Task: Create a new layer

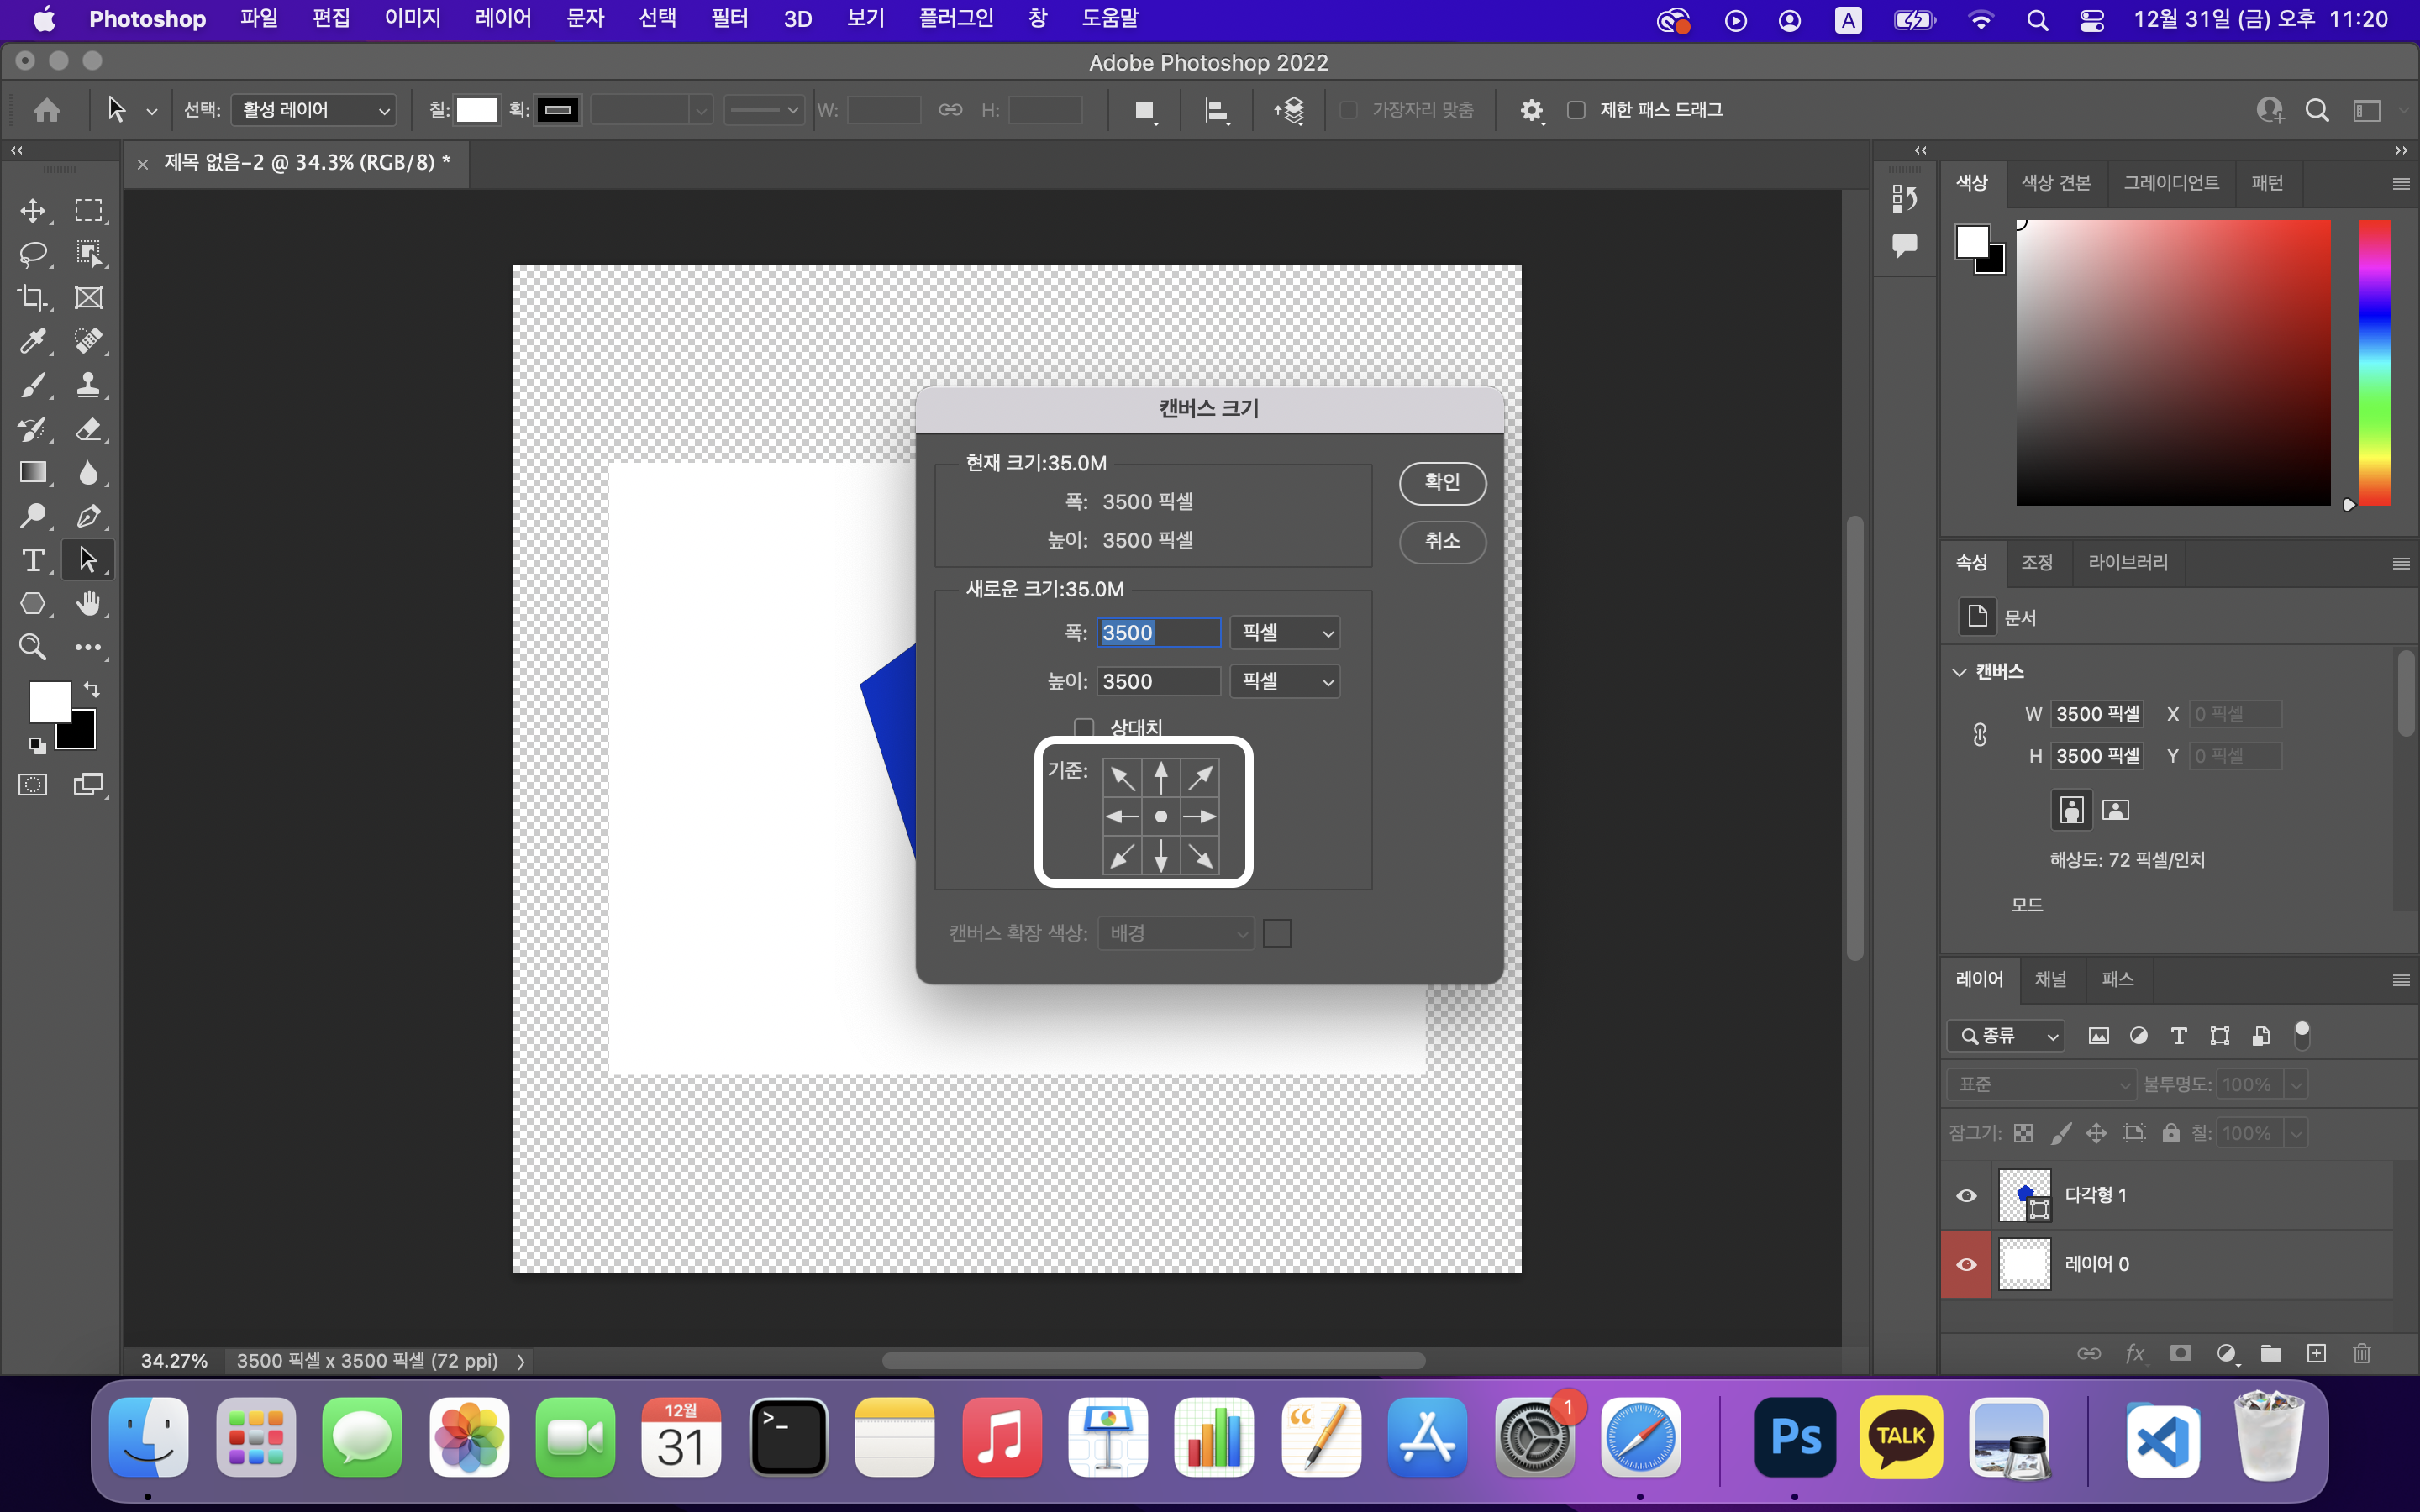Action: tap(2316, 1353)
